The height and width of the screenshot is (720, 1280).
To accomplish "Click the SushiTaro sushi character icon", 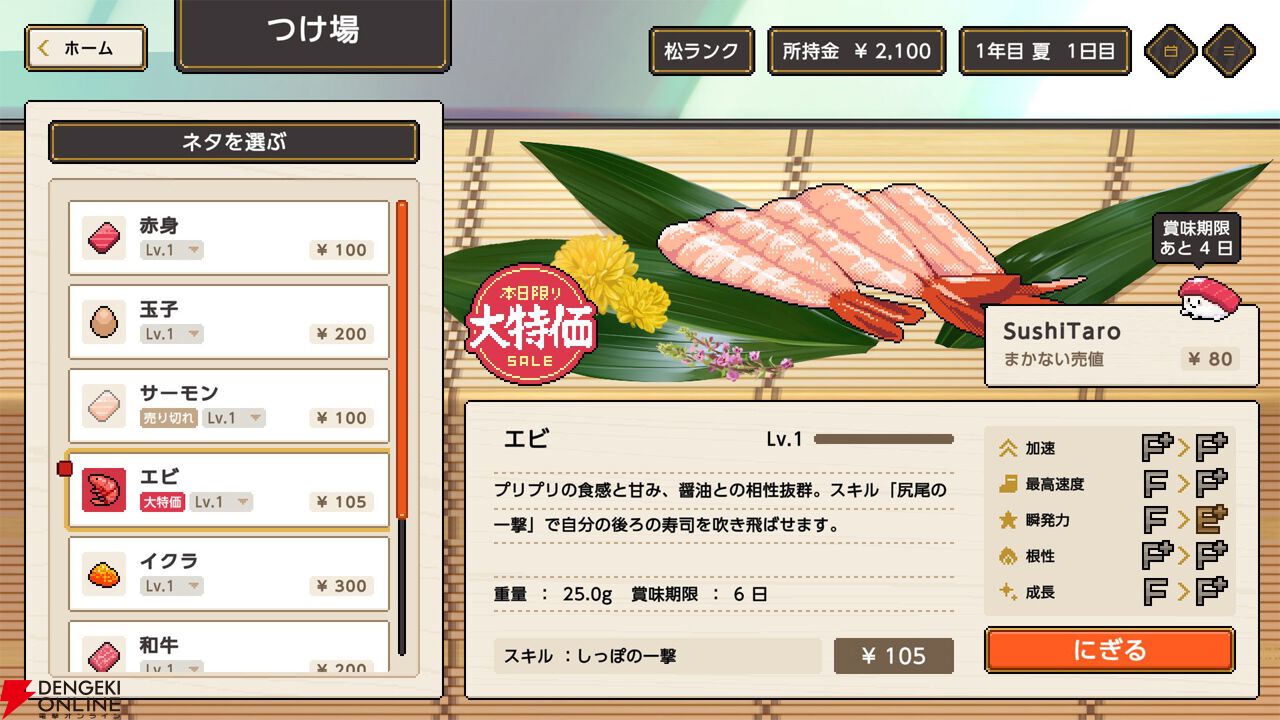I will coord(1209,298).
